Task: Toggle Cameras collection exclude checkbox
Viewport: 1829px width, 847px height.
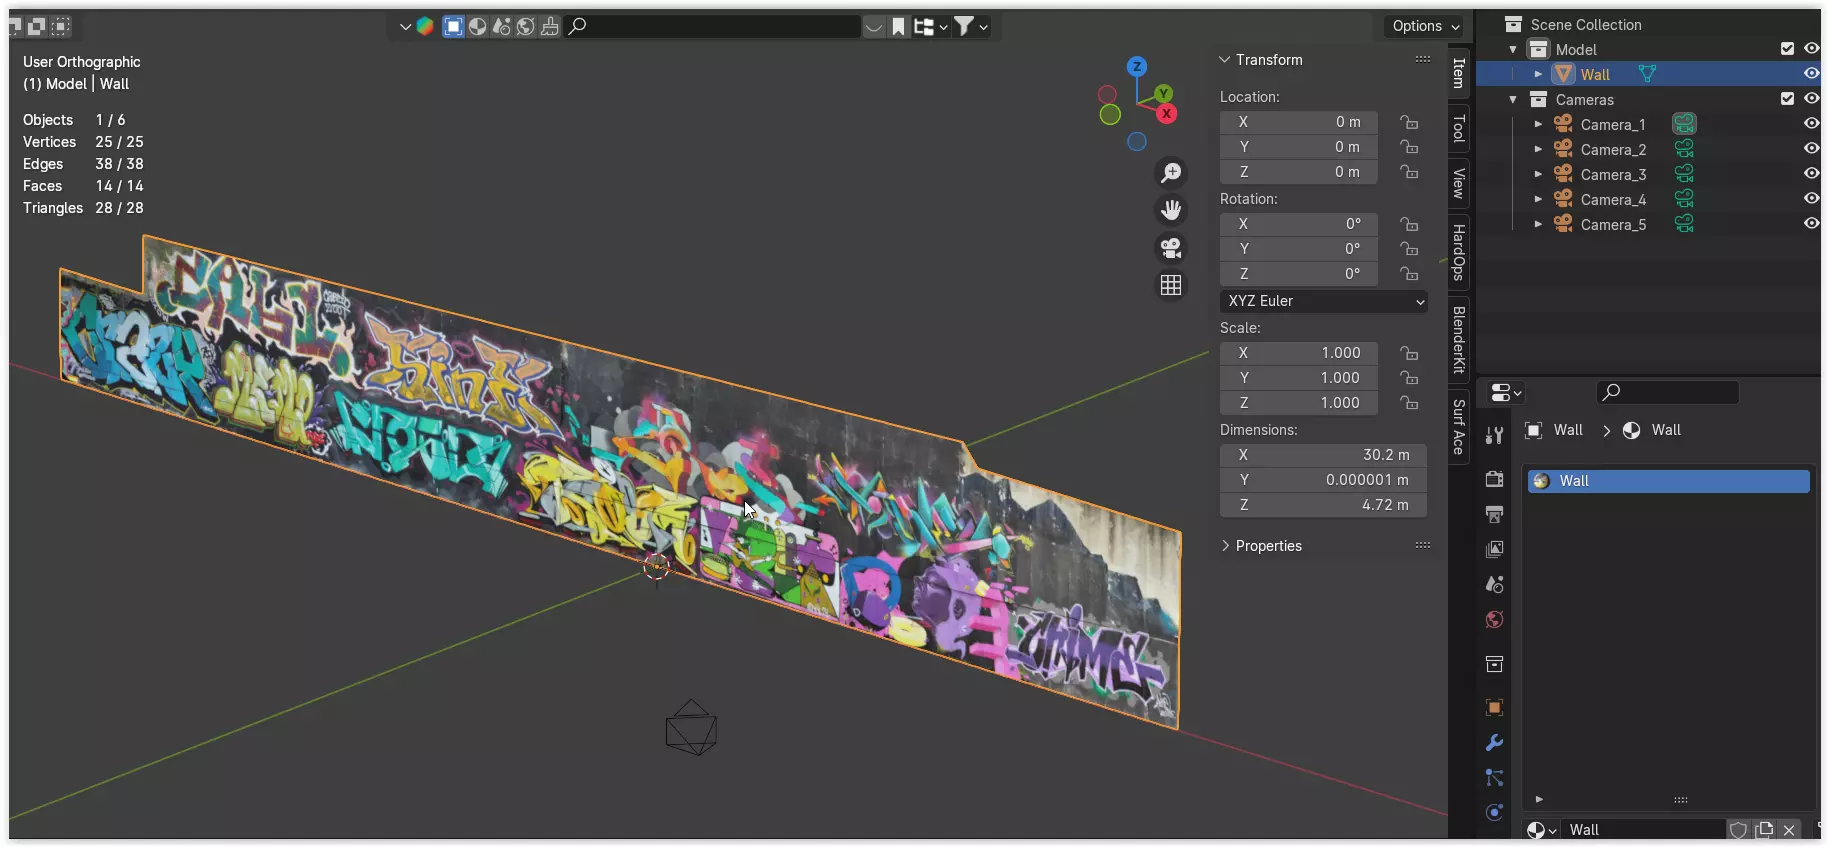Action: click(x=1787, y=98)
